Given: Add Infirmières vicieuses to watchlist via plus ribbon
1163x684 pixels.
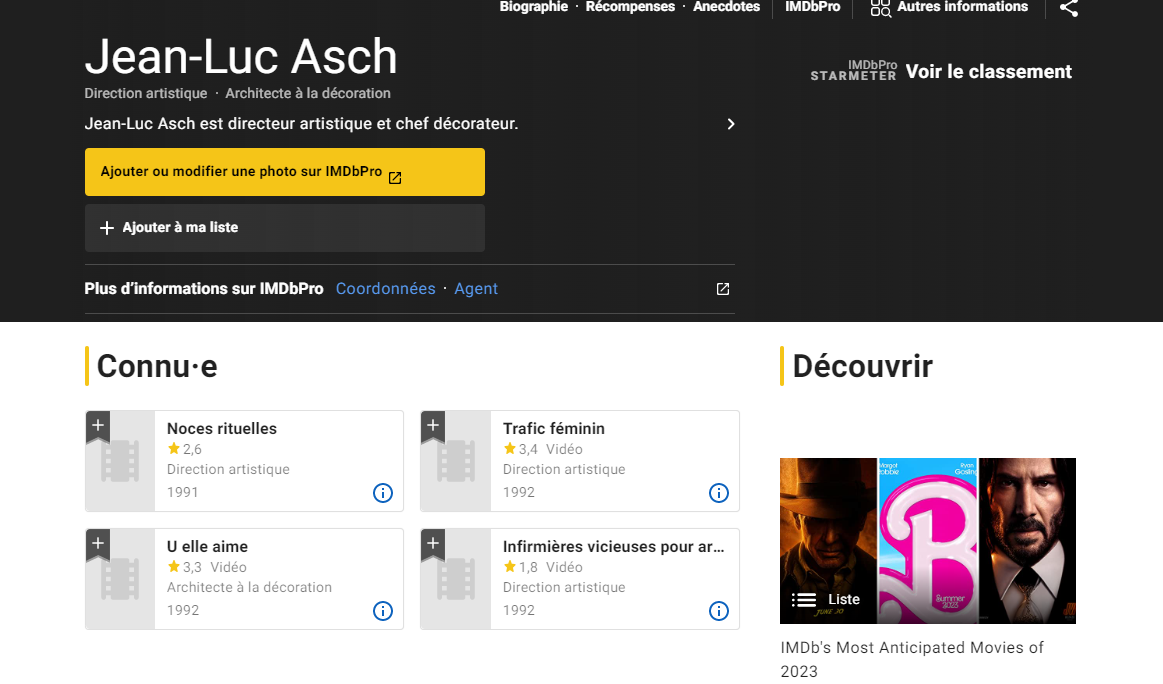Looking at the screenshot, I should tap(433, 545).
